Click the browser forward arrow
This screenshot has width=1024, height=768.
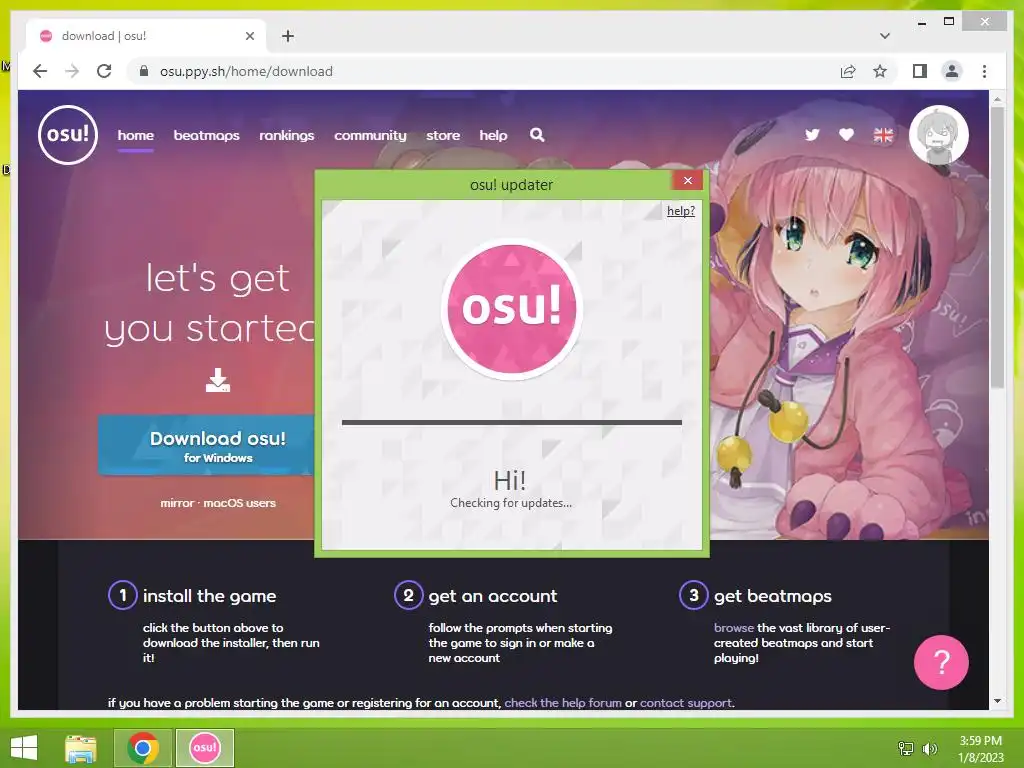click(72, 71)
